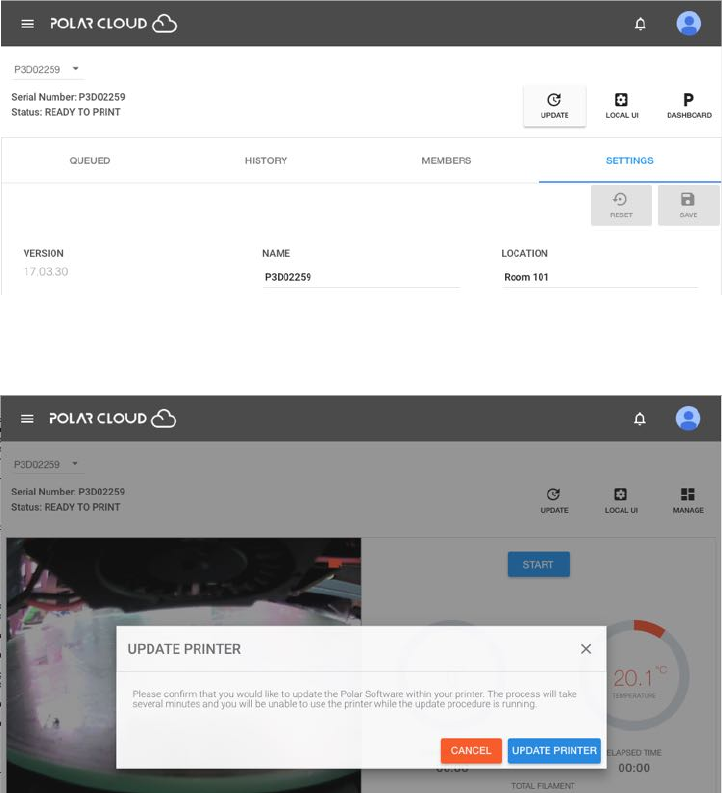This screenshot has width=722, height=793.
Task: Switch to the HISTORY tab
Action: pos(266,160)
